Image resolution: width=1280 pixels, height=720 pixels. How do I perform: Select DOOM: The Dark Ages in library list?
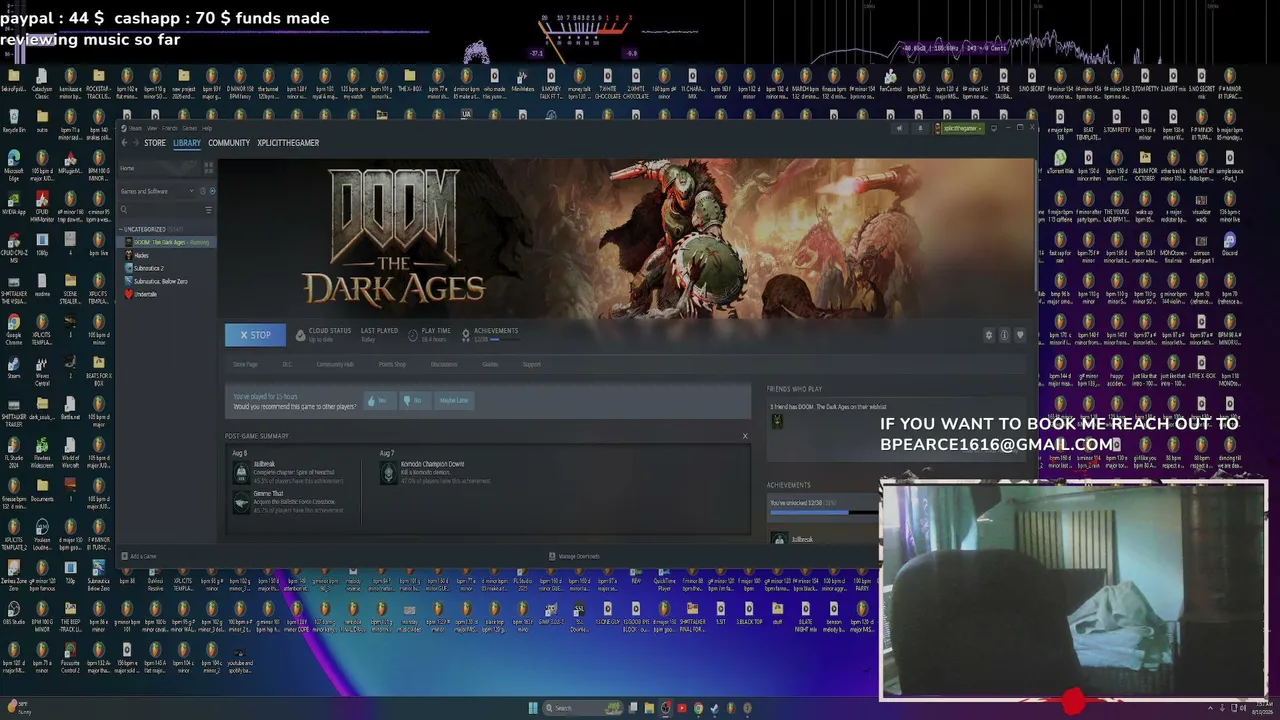click(x=168, y=242)
